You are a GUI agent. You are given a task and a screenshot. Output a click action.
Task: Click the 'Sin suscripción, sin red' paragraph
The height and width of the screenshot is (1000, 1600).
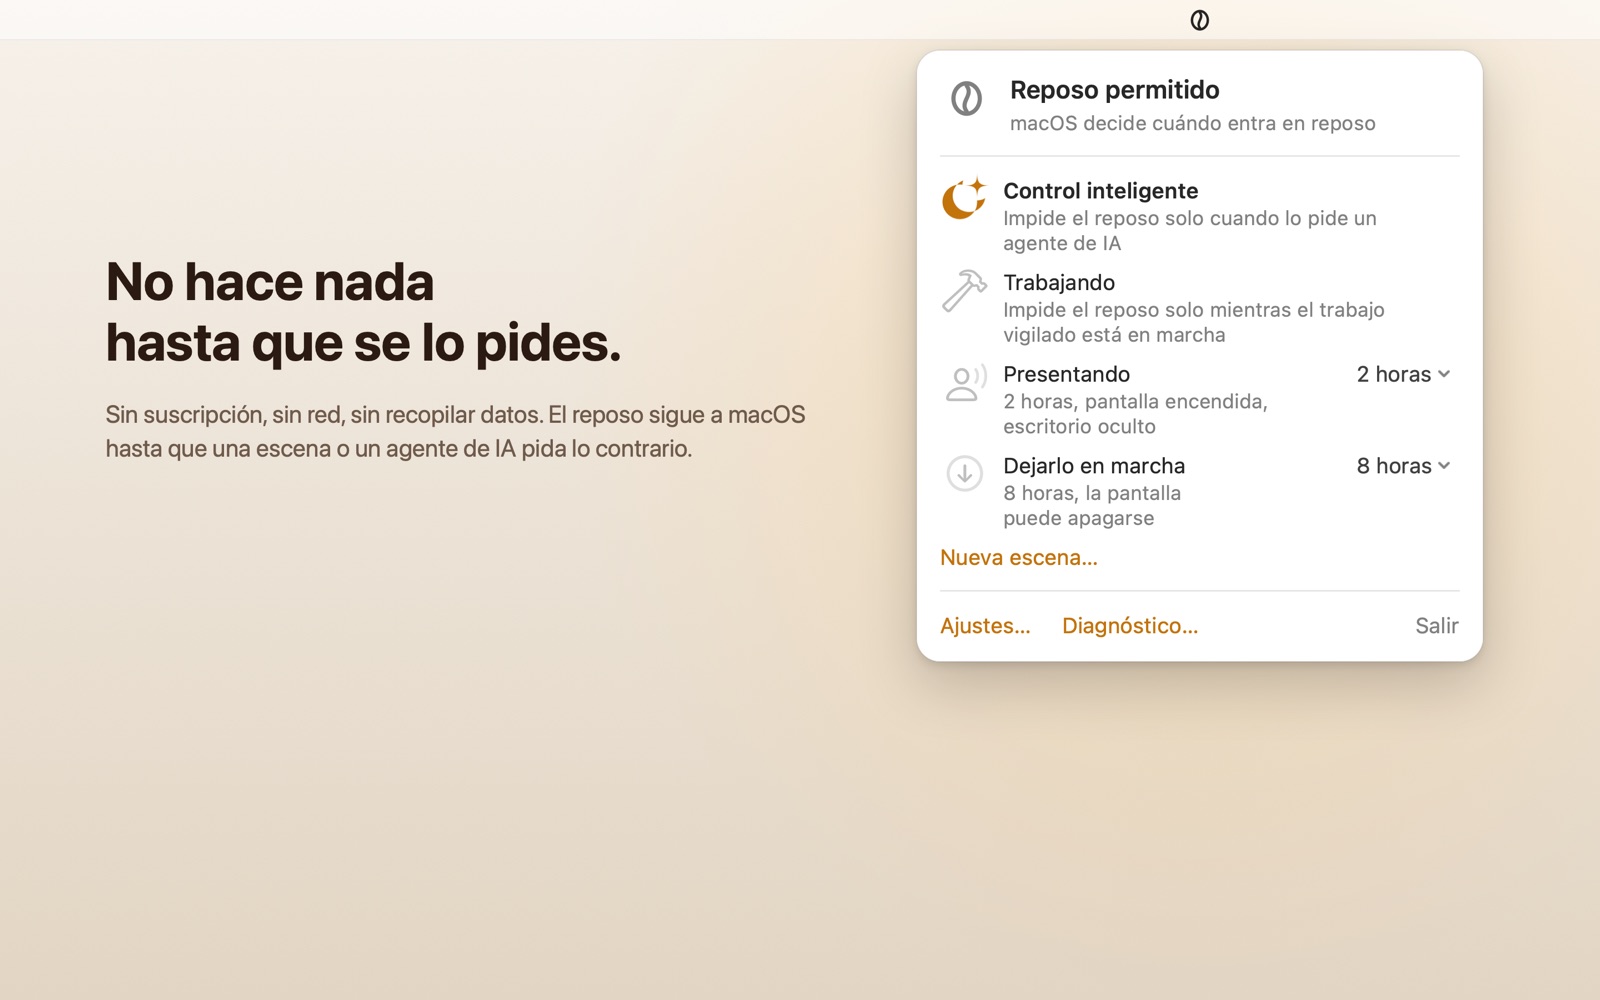click(x=455, y=431)
